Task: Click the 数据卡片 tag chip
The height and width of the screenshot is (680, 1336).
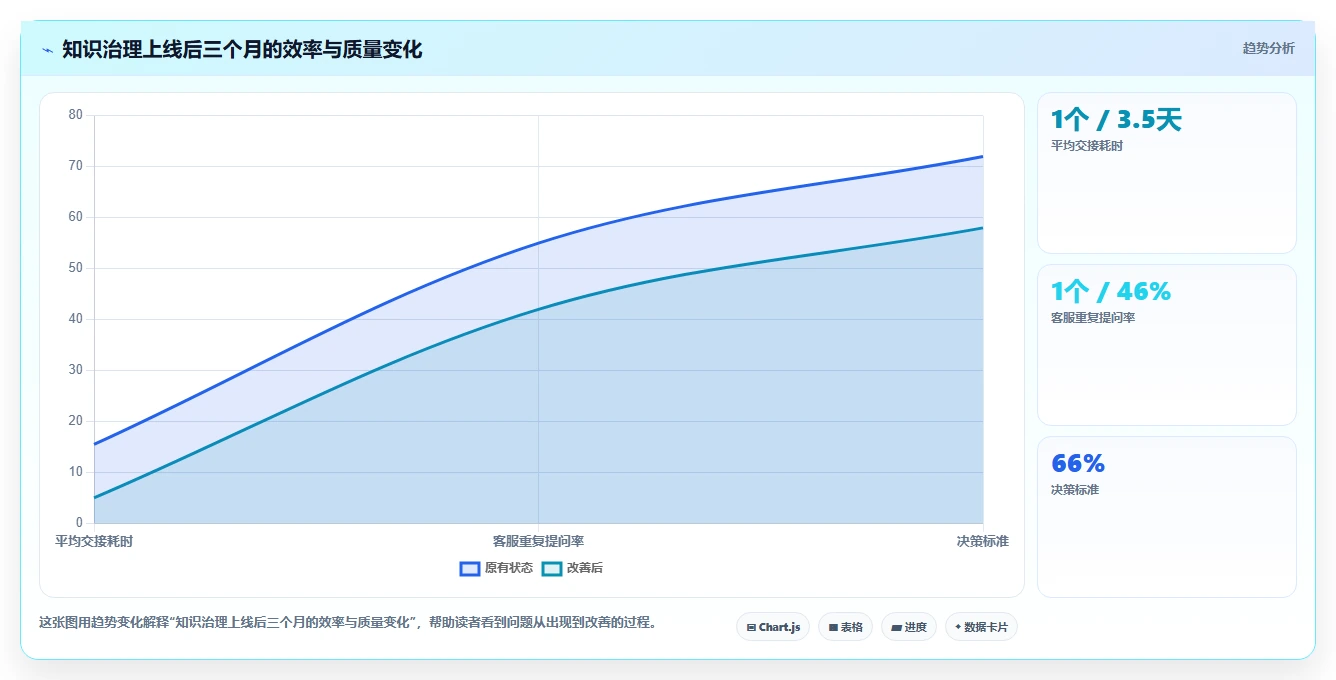Action: (981, 627)
